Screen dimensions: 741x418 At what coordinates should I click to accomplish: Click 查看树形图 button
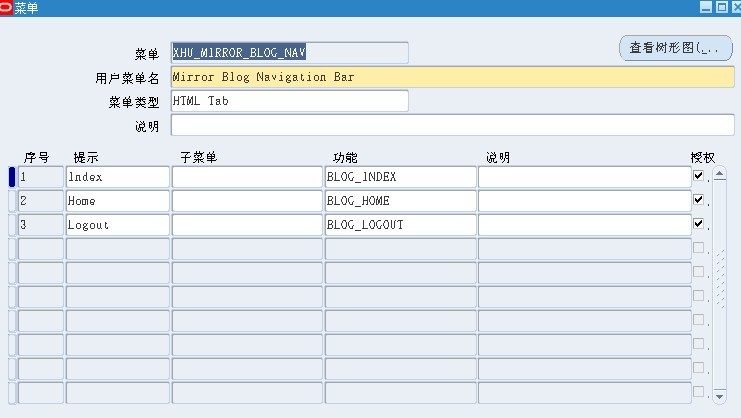(675, 48)
